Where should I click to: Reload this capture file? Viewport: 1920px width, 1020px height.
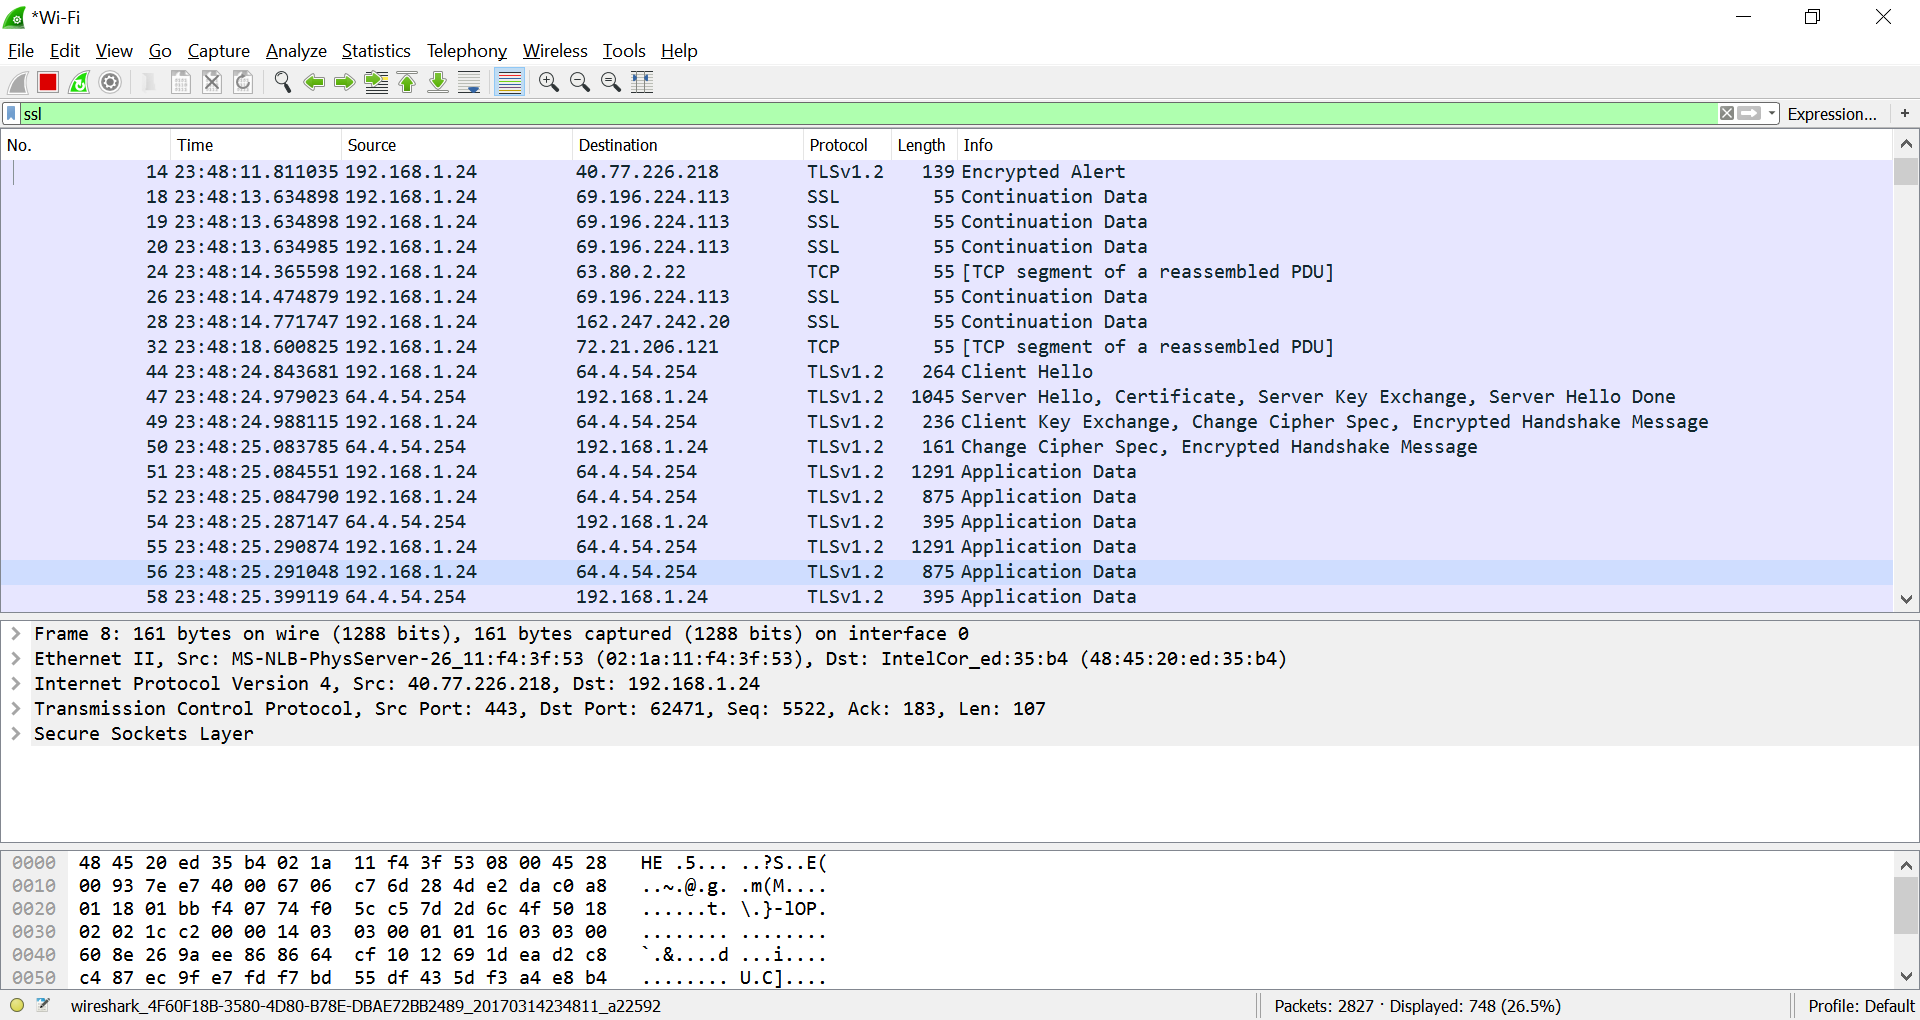(243, 82)
